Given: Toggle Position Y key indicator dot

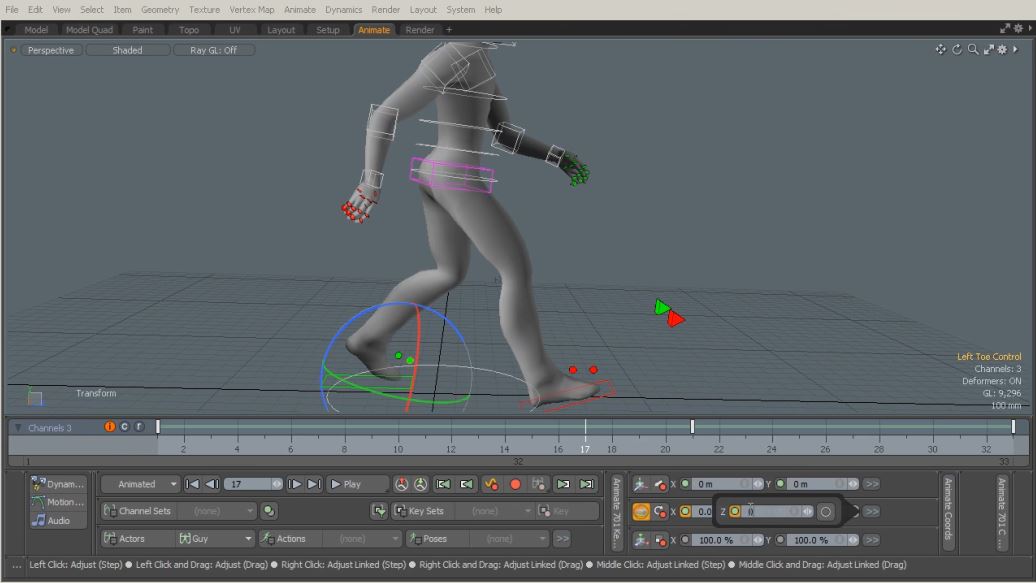Looking at the screenshot, I should 780,484.
